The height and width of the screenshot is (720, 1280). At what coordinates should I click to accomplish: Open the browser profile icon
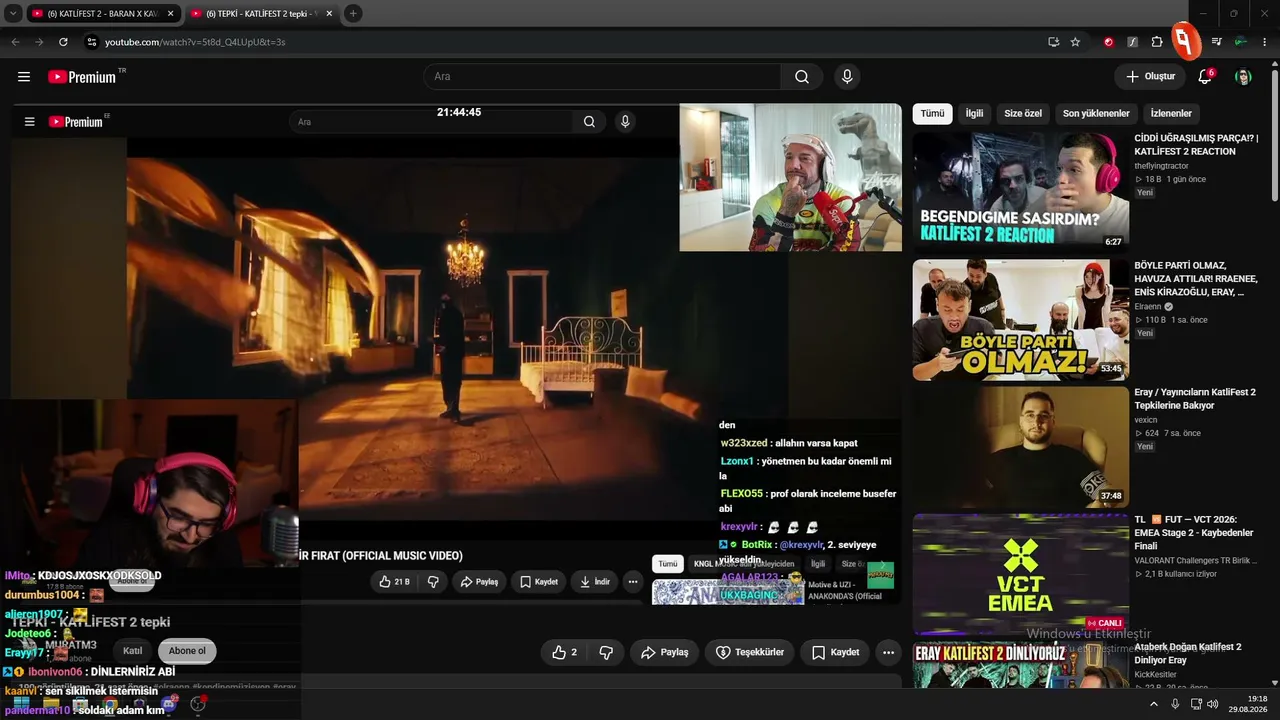[1240, 42]
